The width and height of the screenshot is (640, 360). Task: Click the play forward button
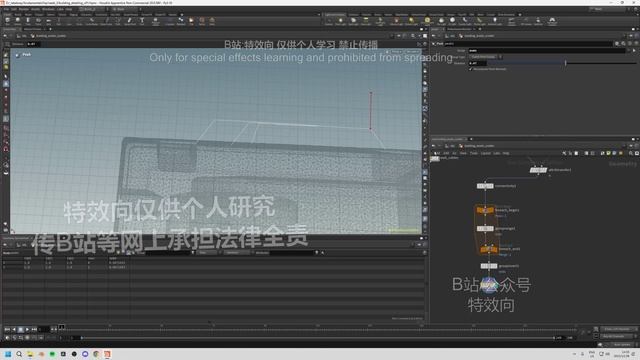(x=27, y=329)
